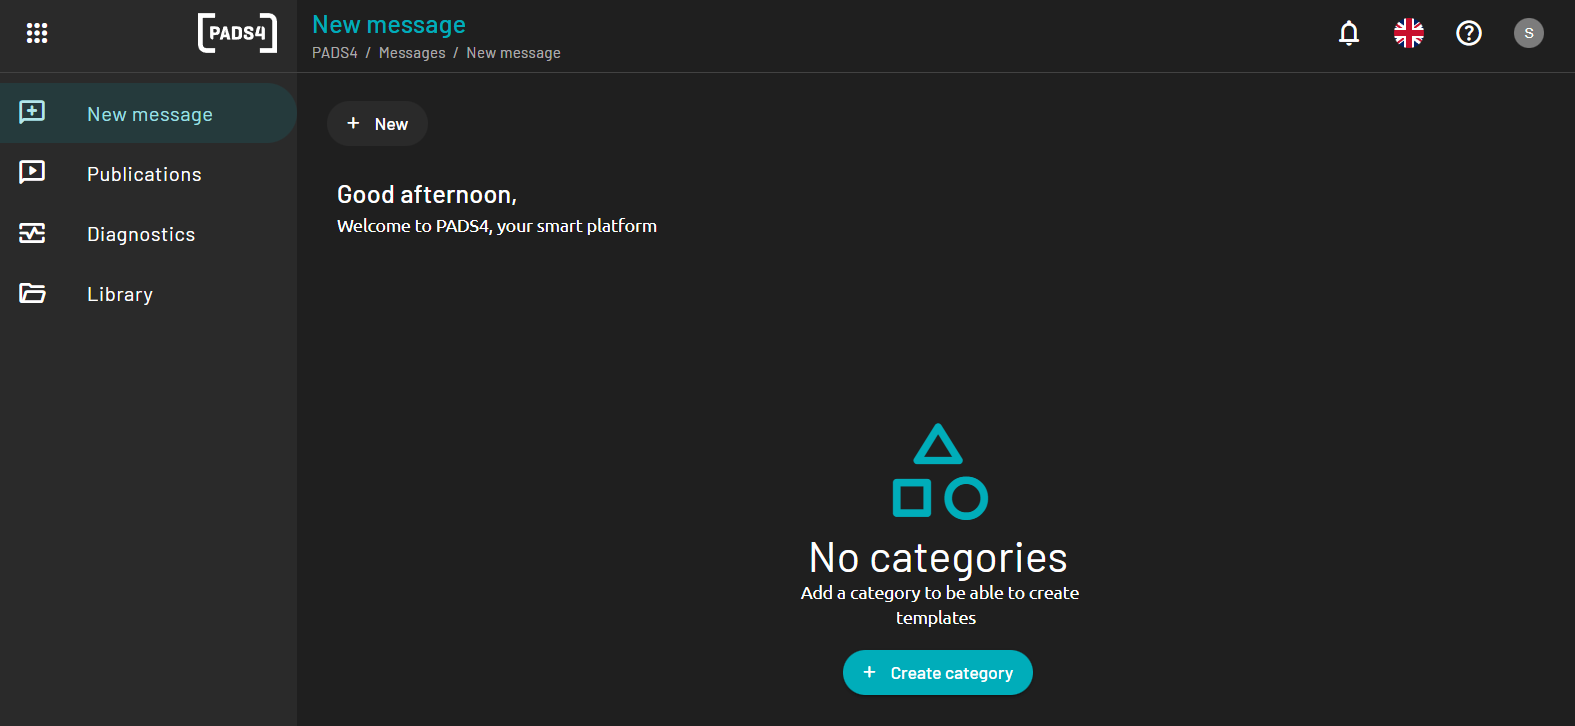
Task: Click the New button
Action: (x=377, y=124)
